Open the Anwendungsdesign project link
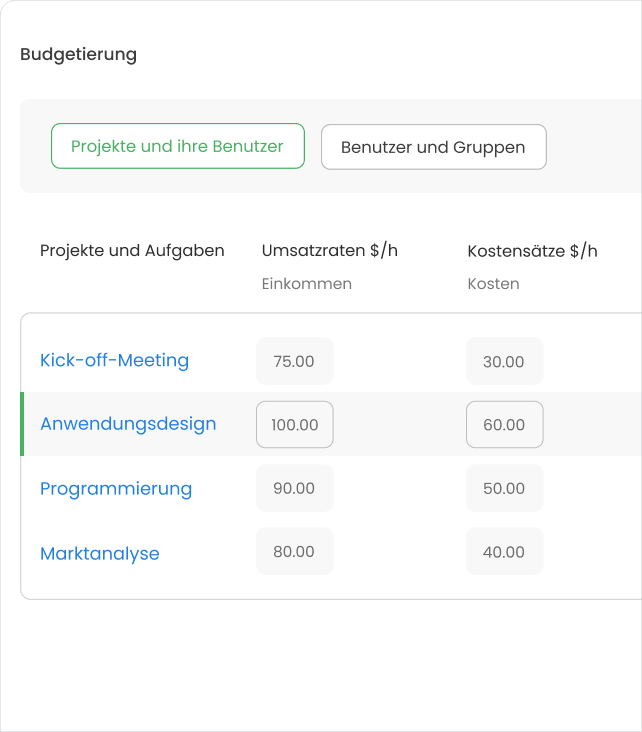642x732 pixels. pyautogui.click(x=128, y=423)
